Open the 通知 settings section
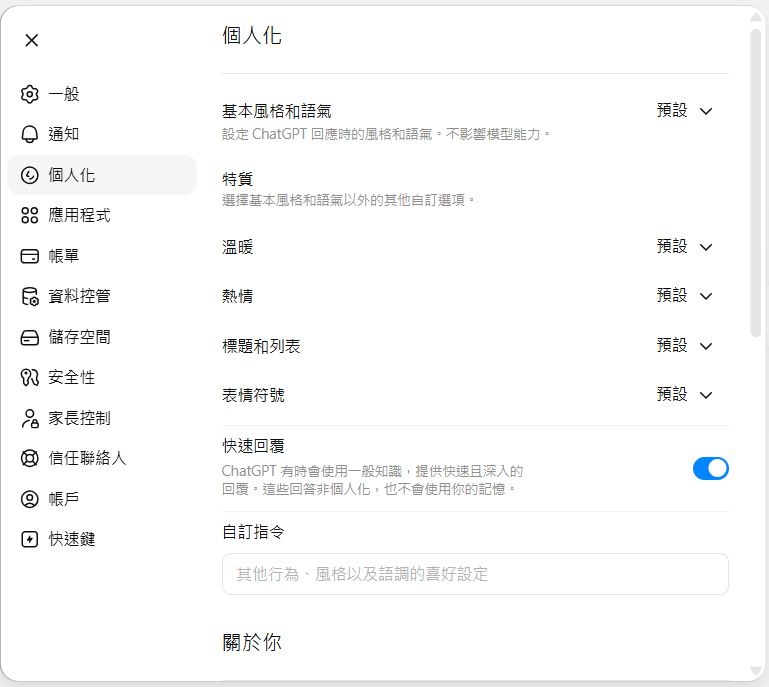Viewport: 769px width, 687px height. pyautogui.click(x=102, y=134)
